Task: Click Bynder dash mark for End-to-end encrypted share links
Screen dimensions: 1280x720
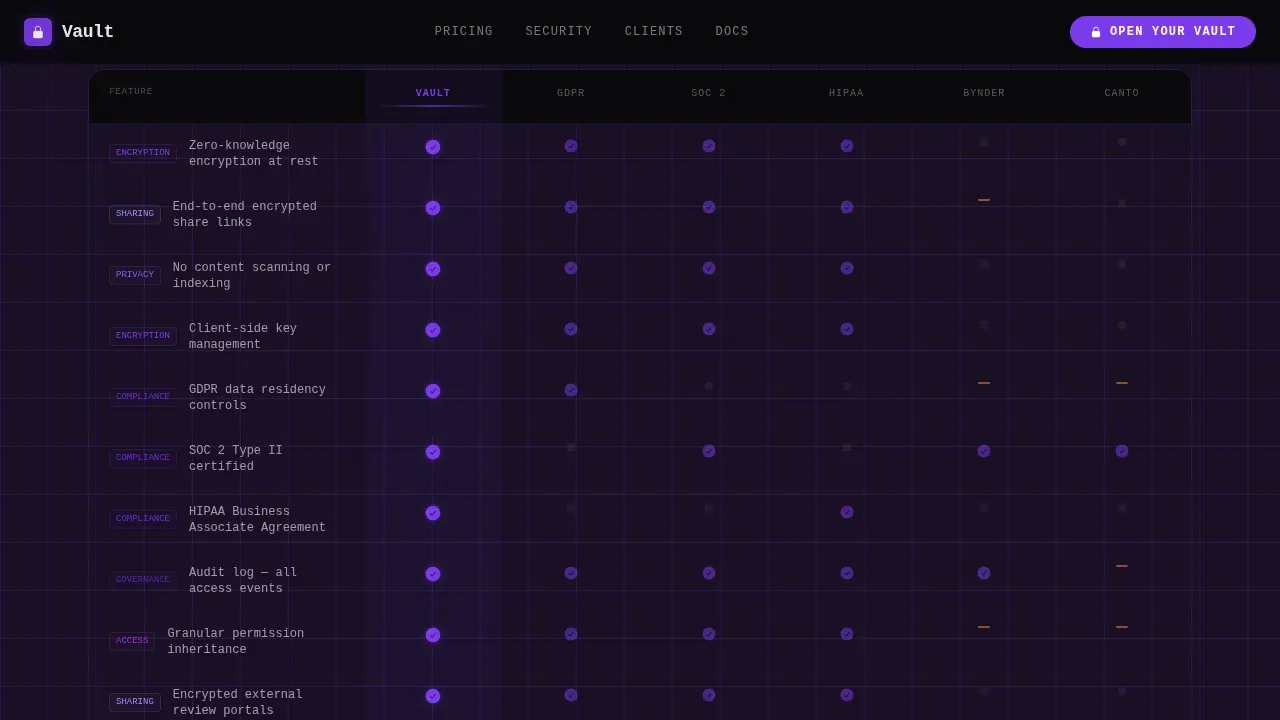Action: 984,200
